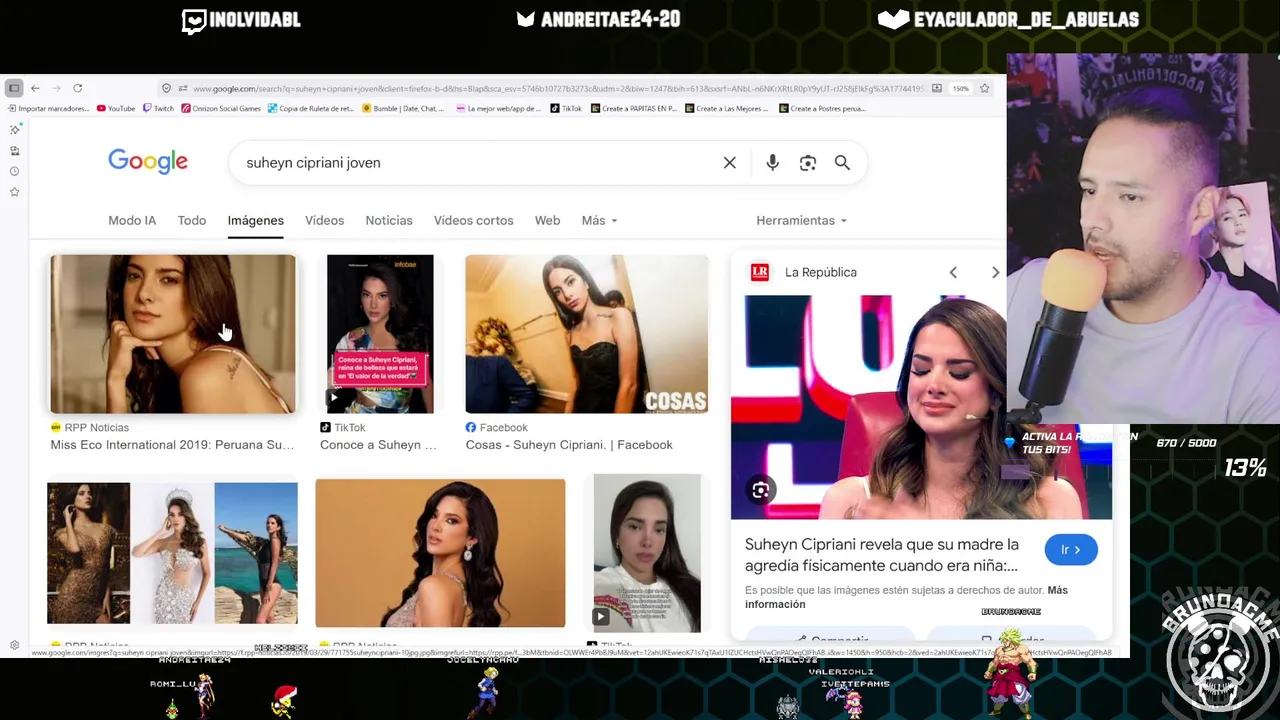The image size is (1280, 720).
Task: Click the Firefox sidebar toggle icon
Action: [x=14, y=88]
